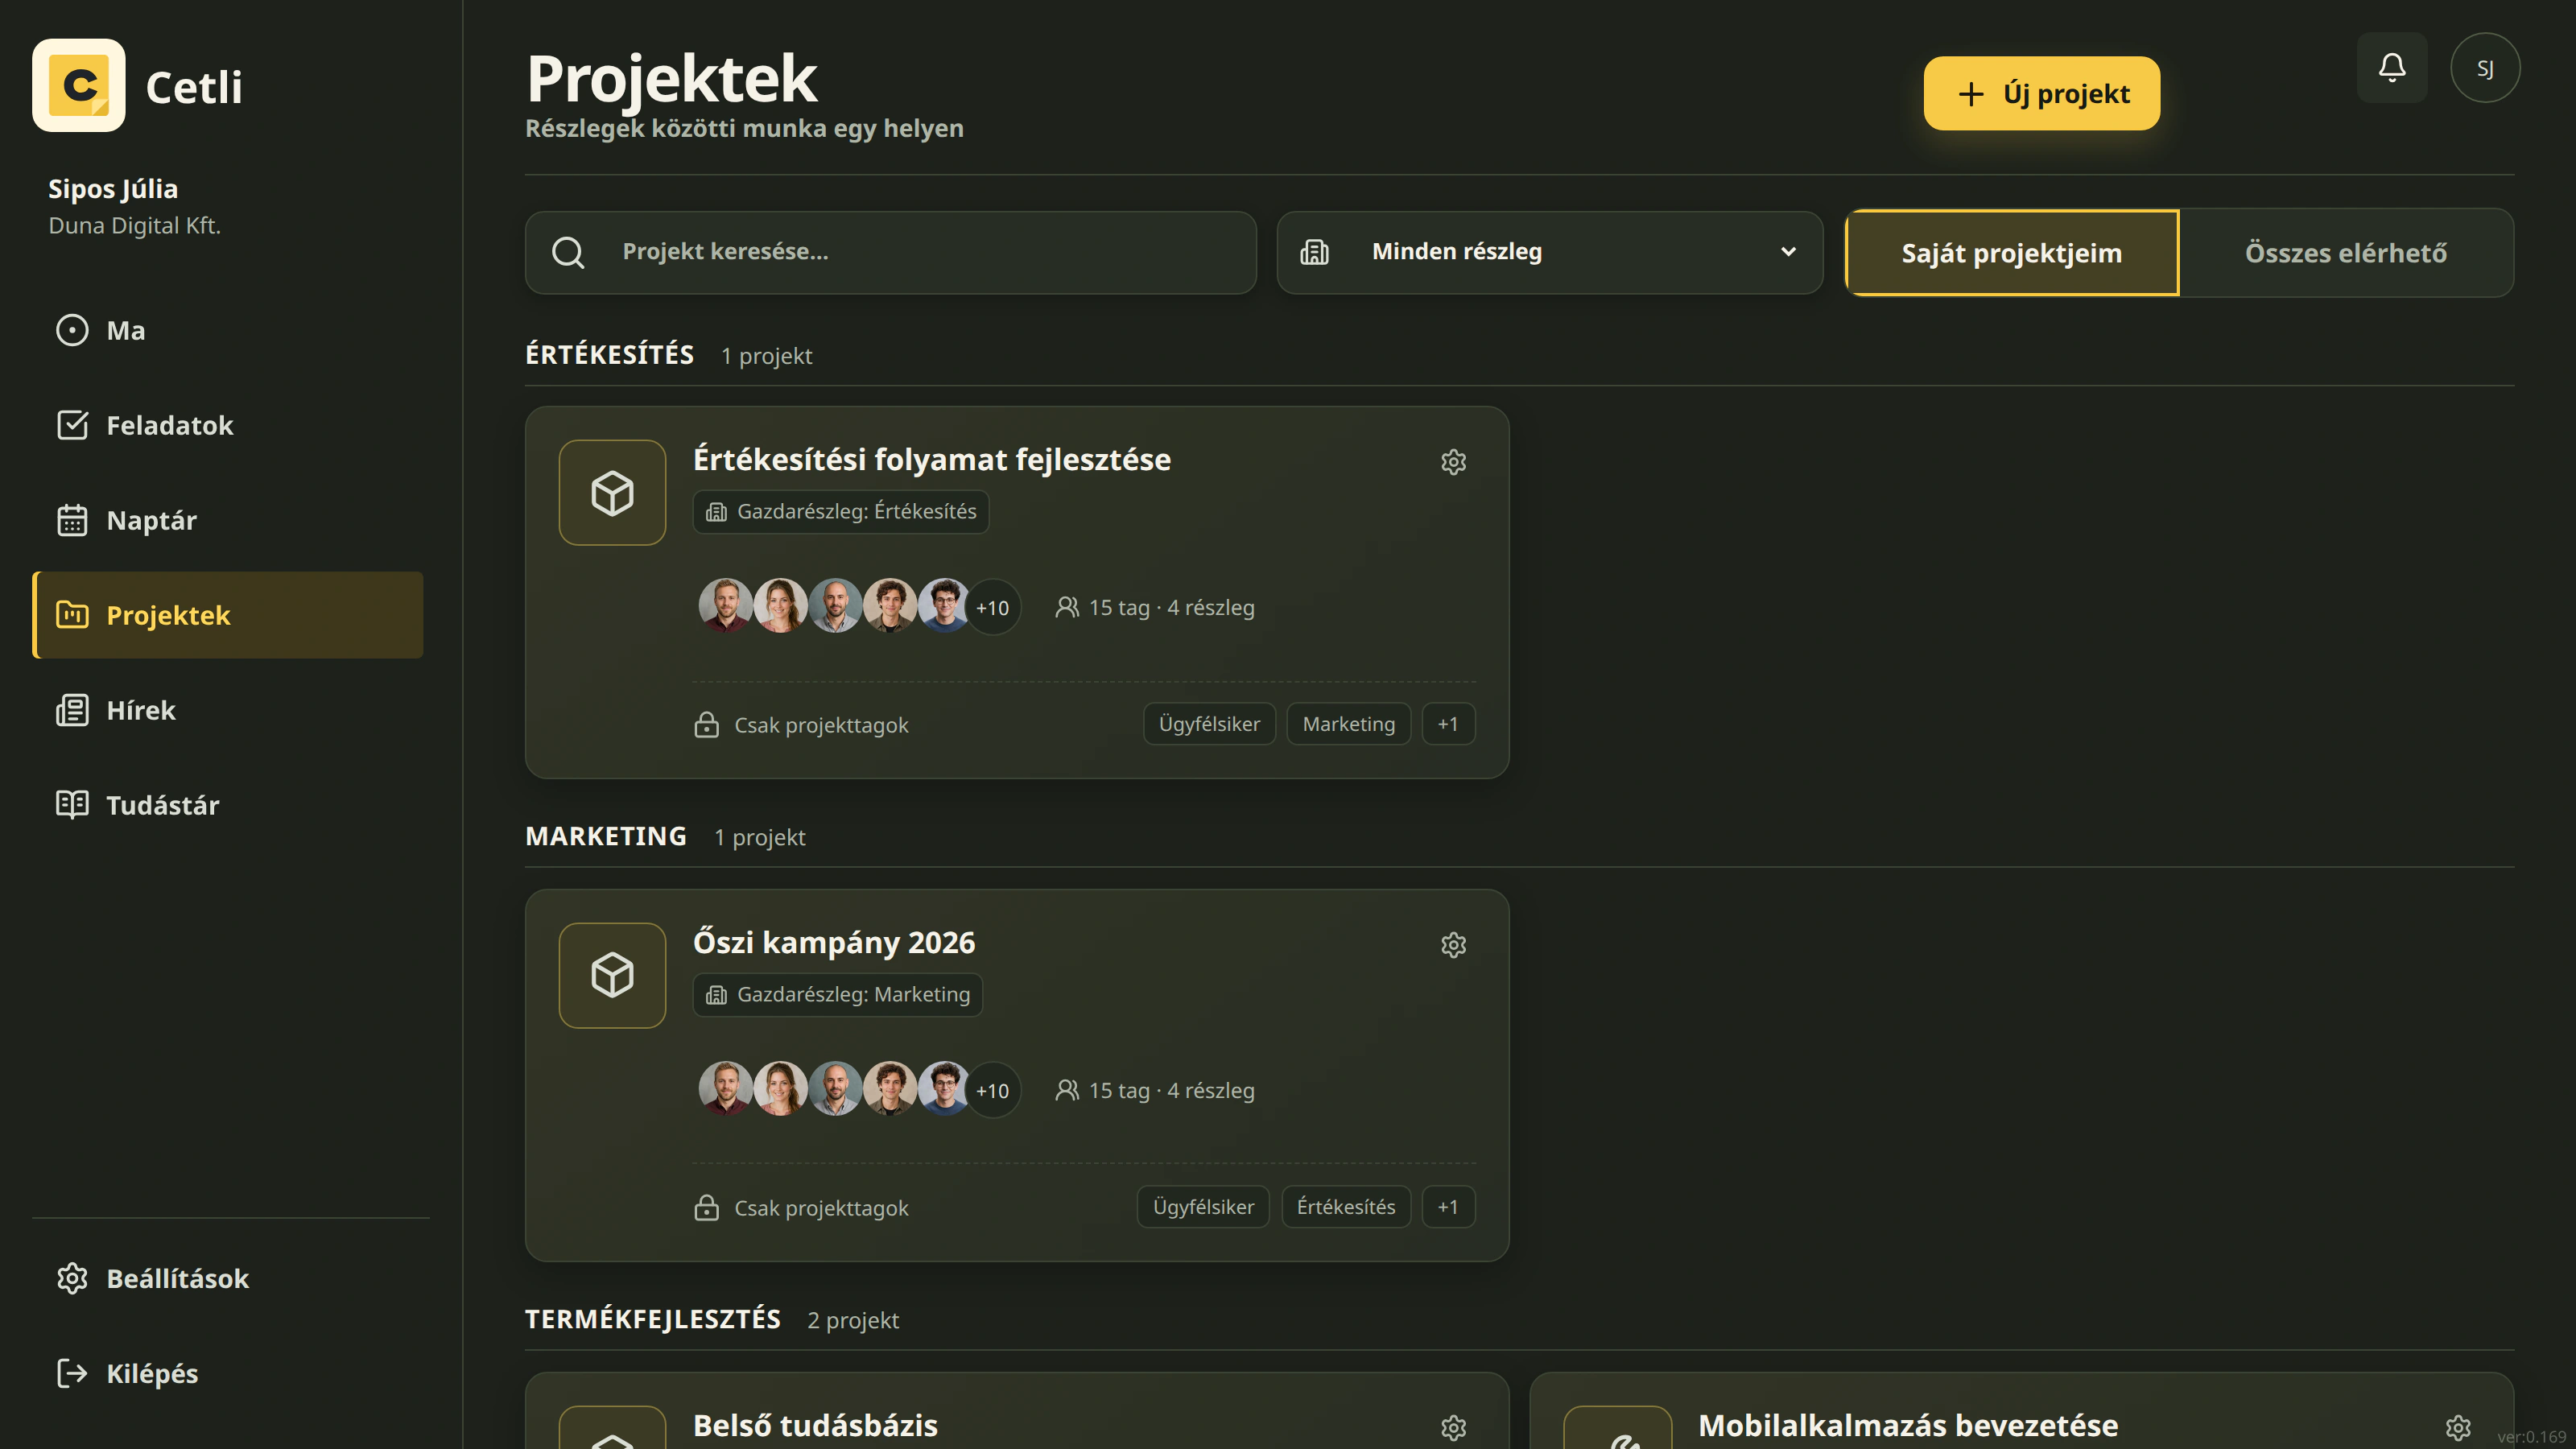Click first member avatar in Értékesítési folyamat card
The width and height of the screenshot is (2576, 1449).
tap(725, 607)
